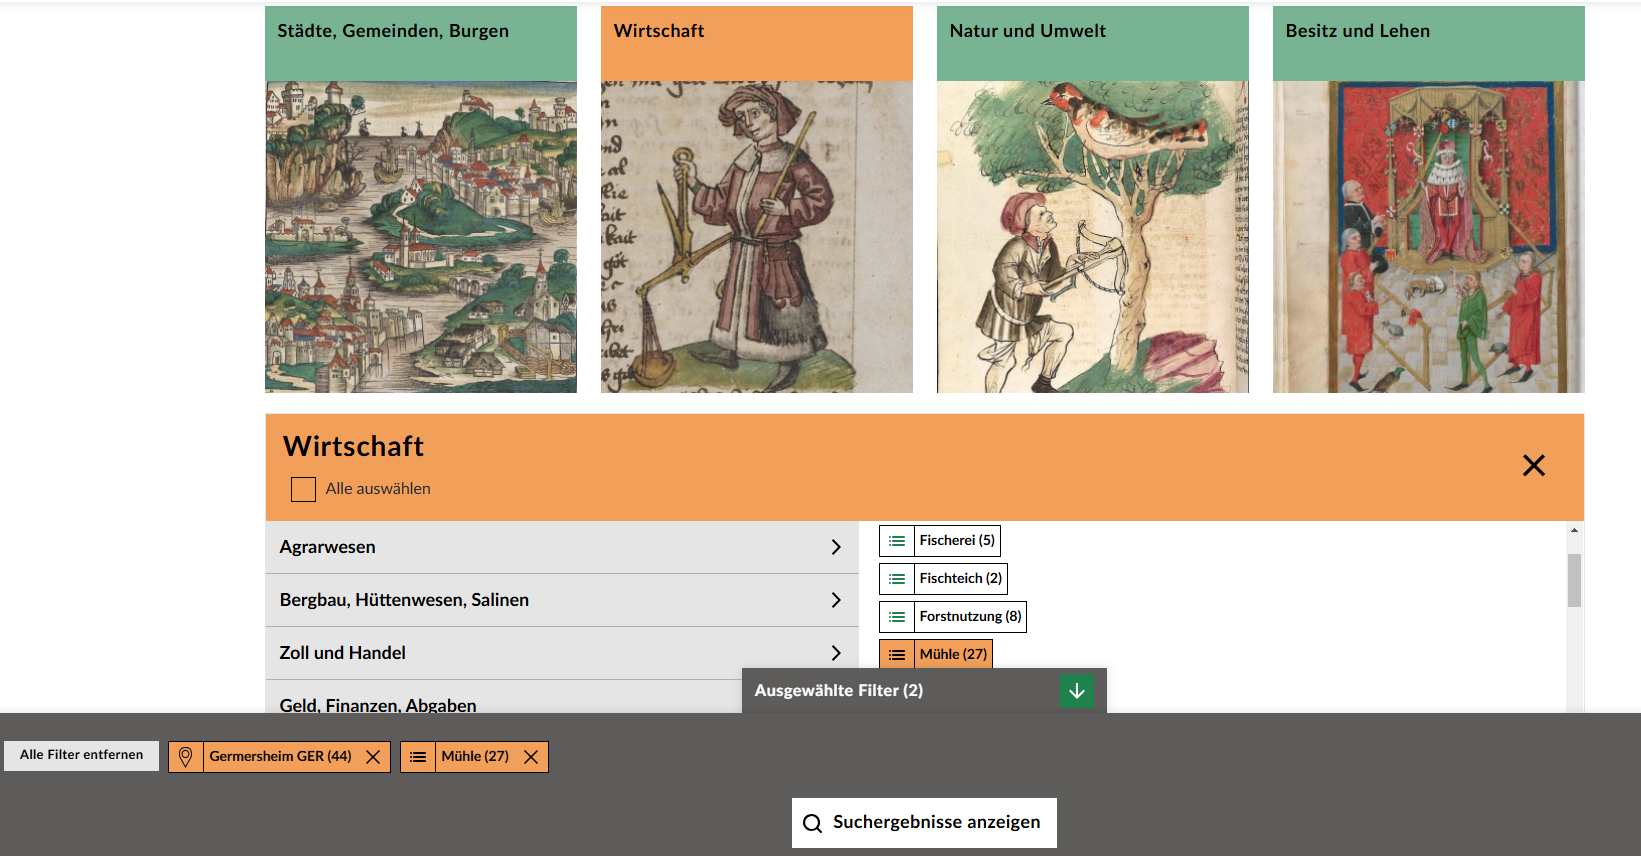Click list icon next to Fischerei (5)
Screen dimensions: 1641x856
pyautogui.click(x=897, y=541)
